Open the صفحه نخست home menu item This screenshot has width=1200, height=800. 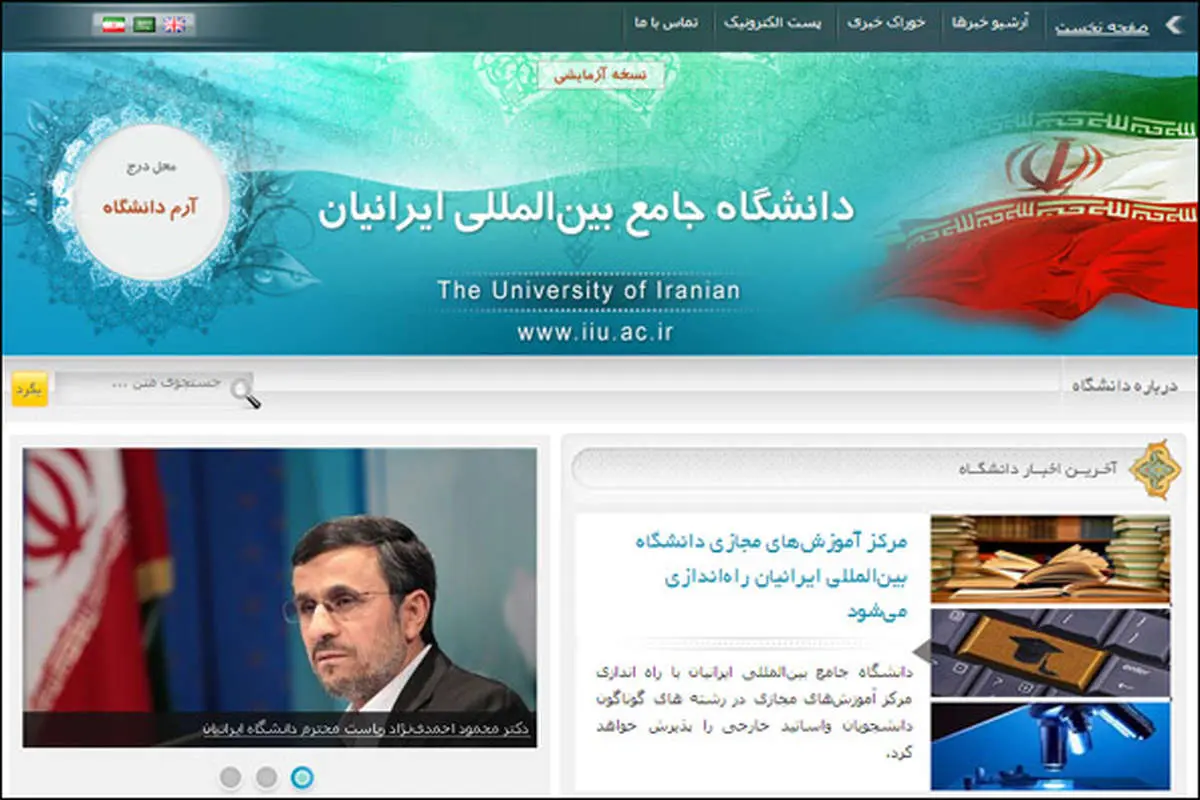tap(1101, 27)
